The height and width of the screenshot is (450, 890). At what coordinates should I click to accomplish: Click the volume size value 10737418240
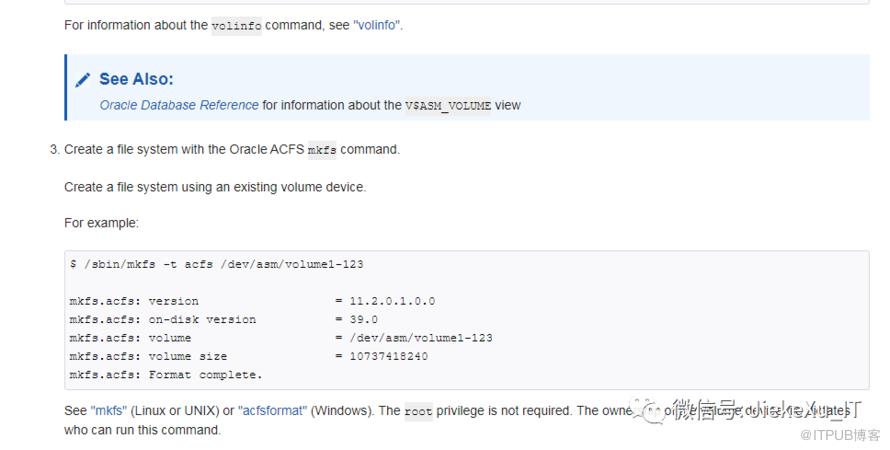(388, 356)
